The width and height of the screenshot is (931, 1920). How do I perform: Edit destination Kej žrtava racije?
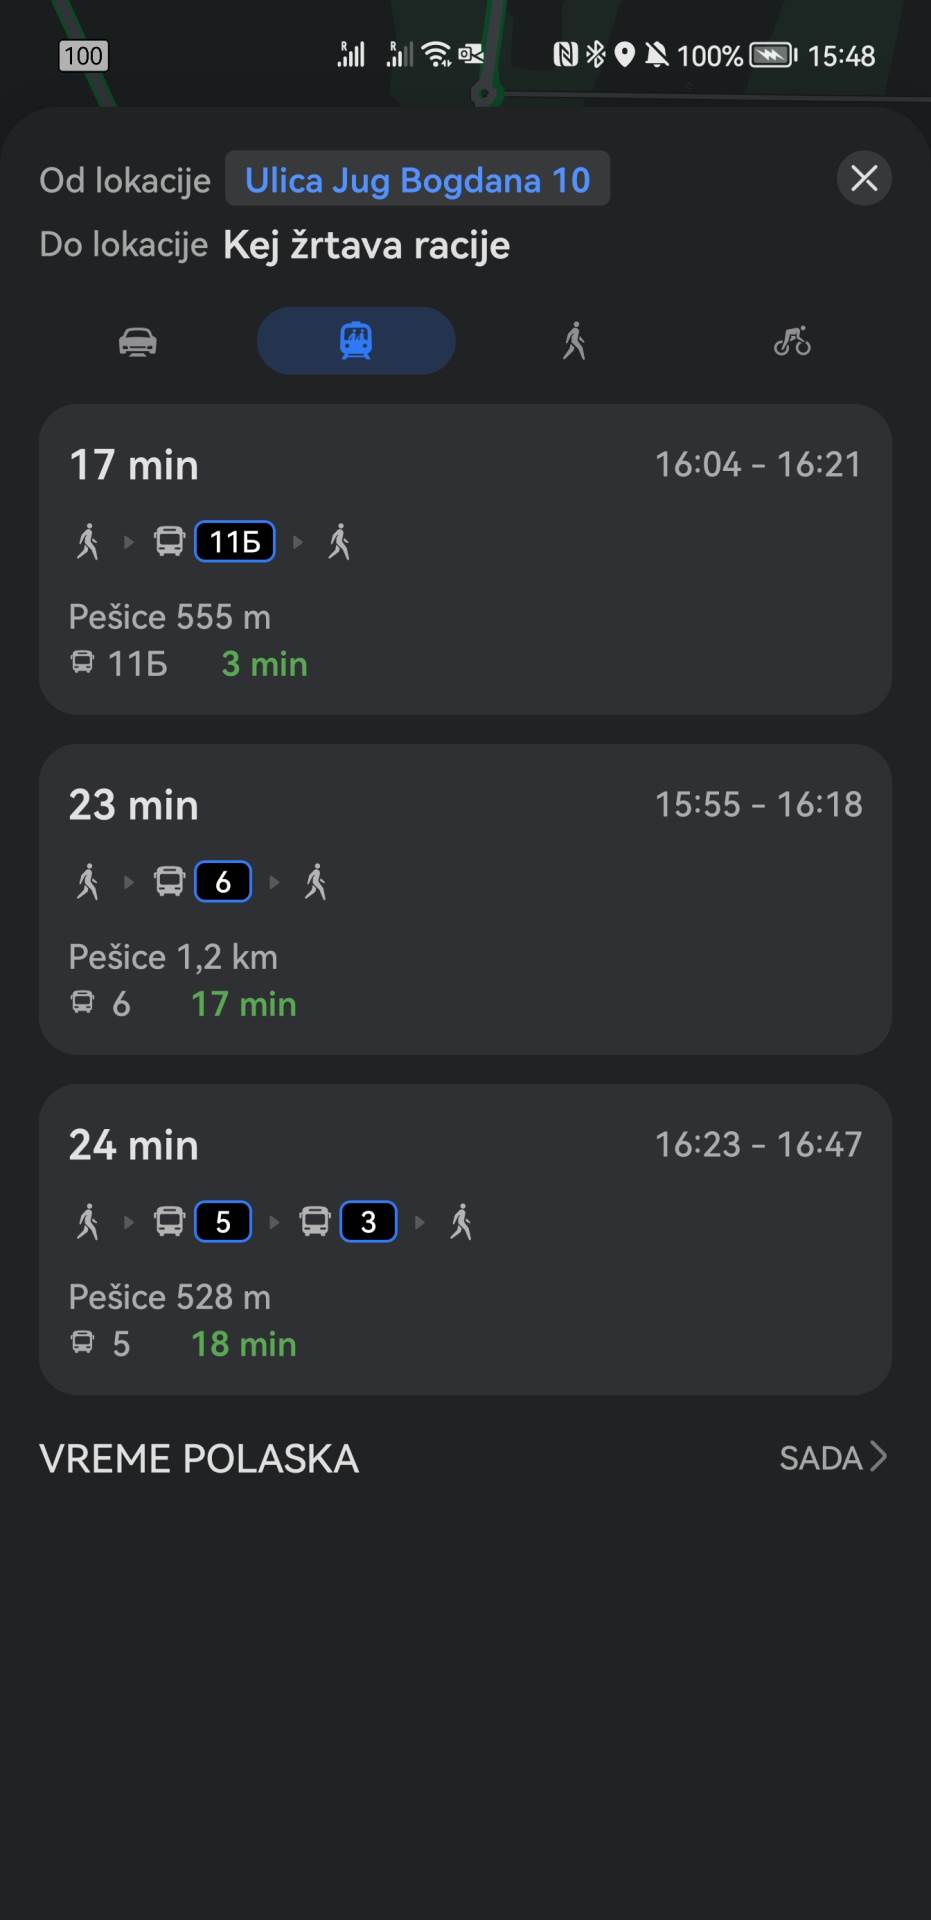click(x=366, y=245)
